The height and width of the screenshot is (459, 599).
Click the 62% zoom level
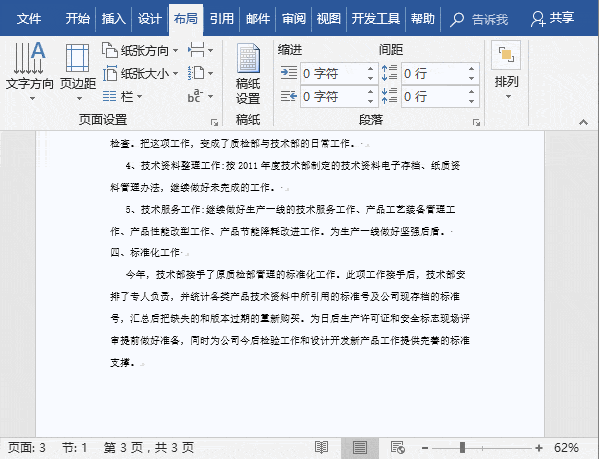[566, 448]
